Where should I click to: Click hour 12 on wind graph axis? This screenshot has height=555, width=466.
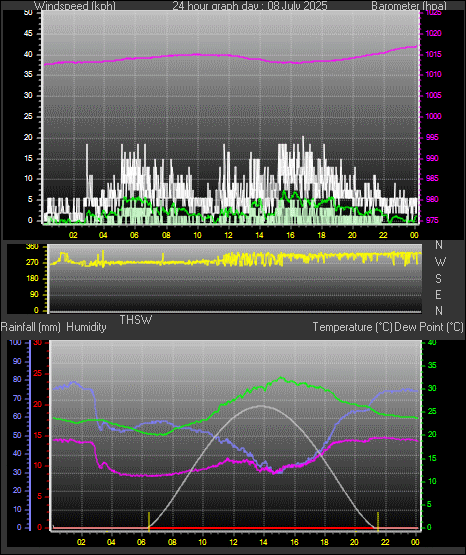tap(229, 235)
